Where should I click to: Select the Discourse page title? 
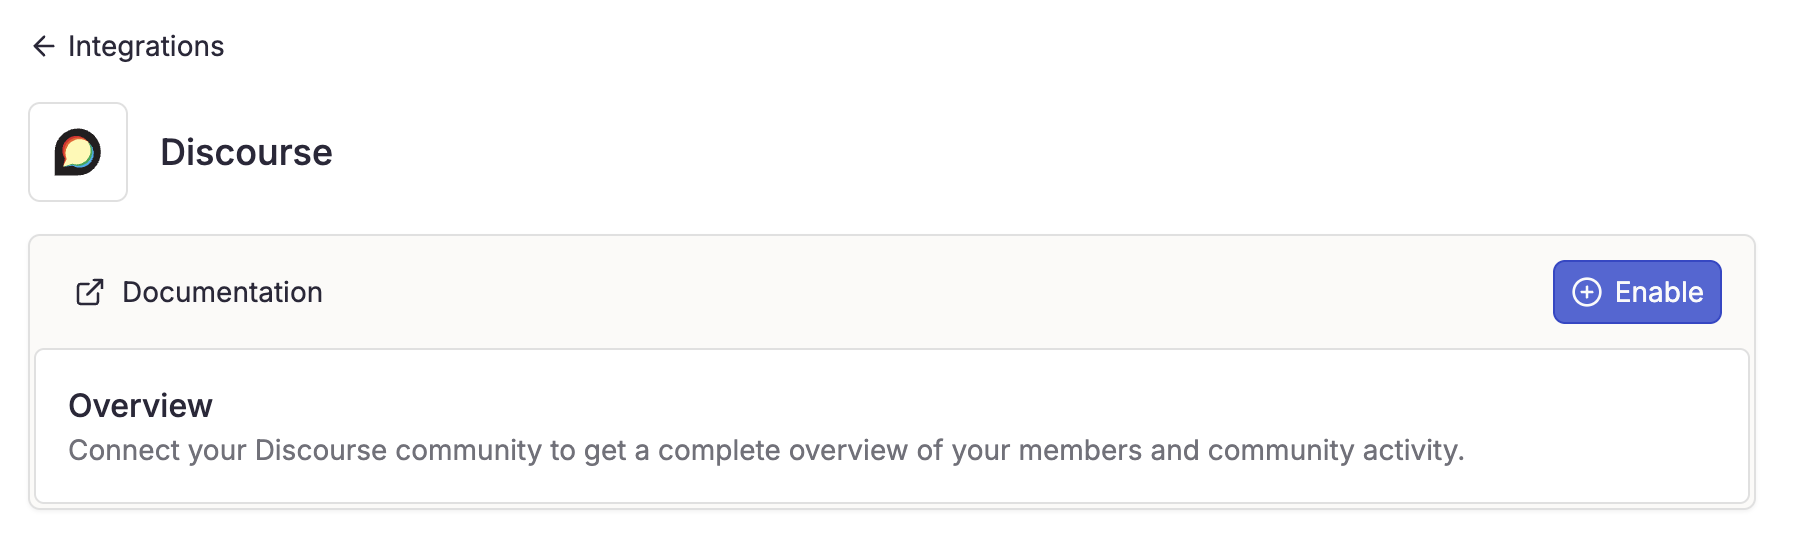click(x=246, y=152)
